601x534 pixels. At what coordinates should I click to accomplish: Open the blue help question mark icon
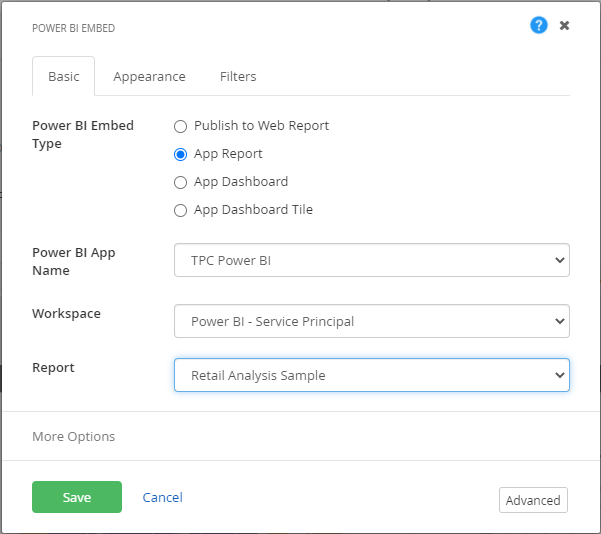click(539, 25)
